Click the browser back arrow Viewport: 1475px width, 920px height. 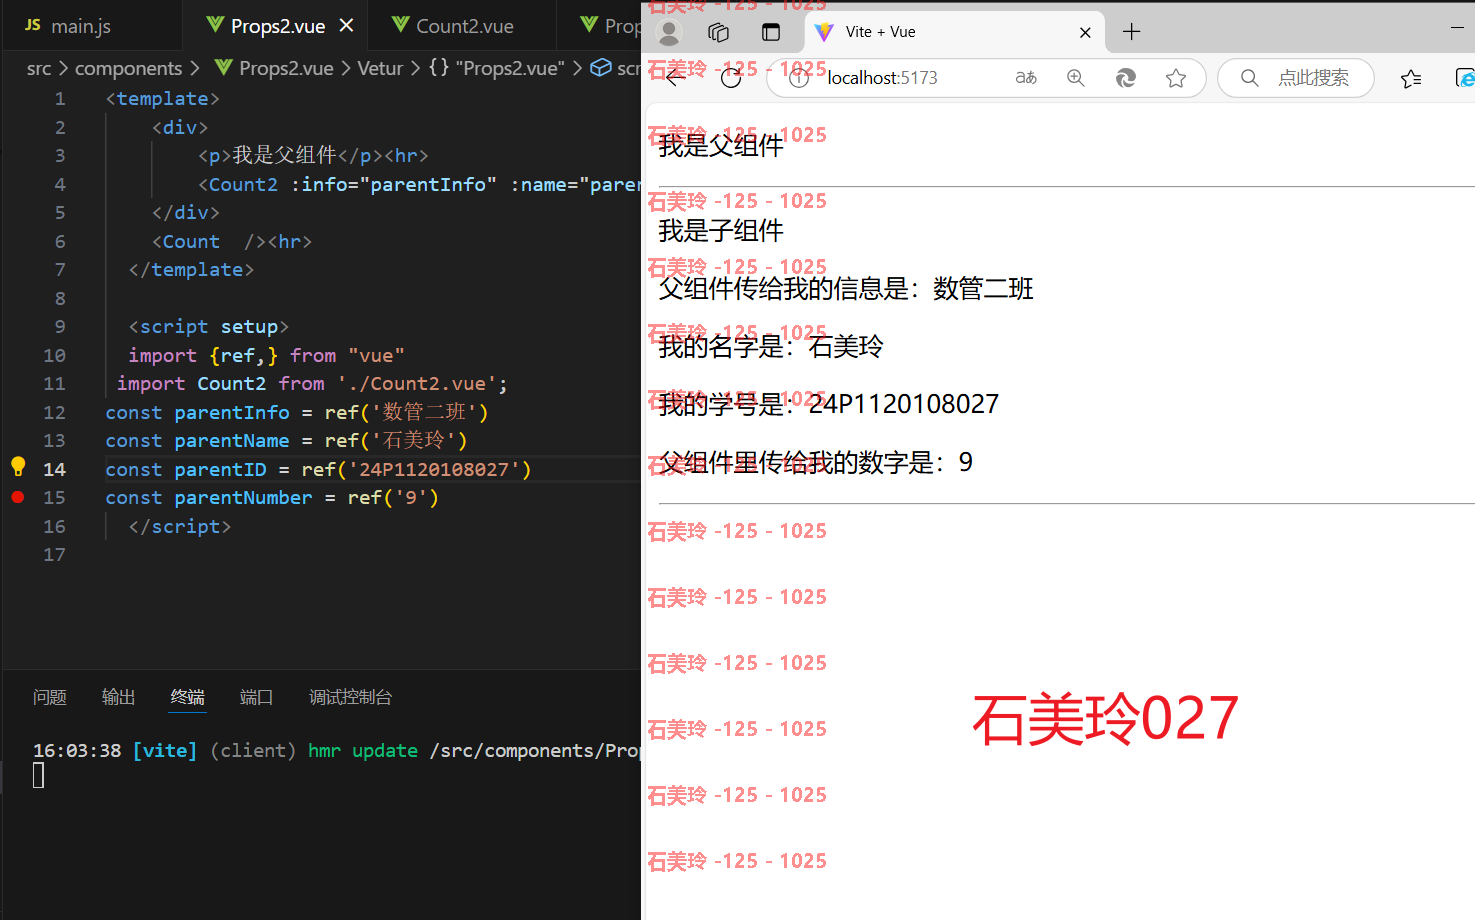tap(673, 78)
